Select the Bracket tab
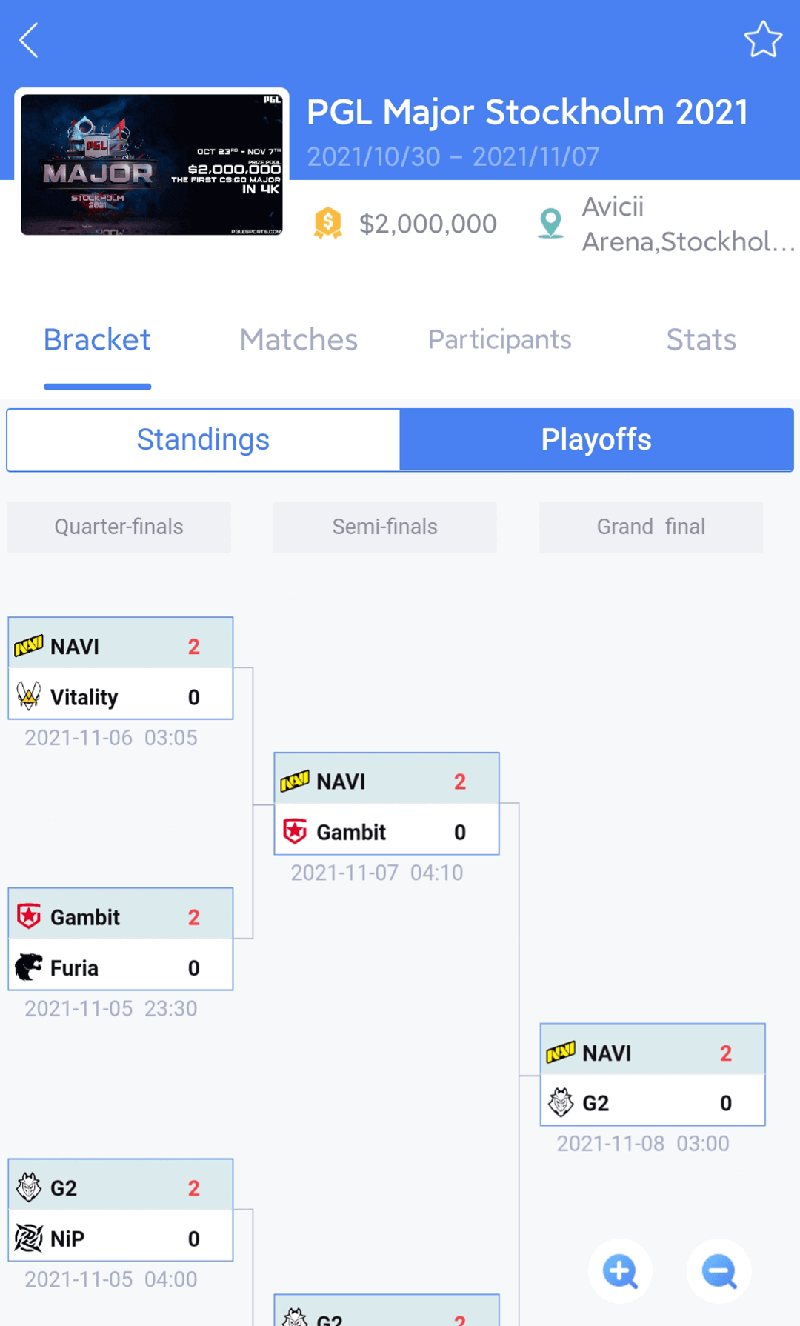800x1326 pixels. coord(97,340)
